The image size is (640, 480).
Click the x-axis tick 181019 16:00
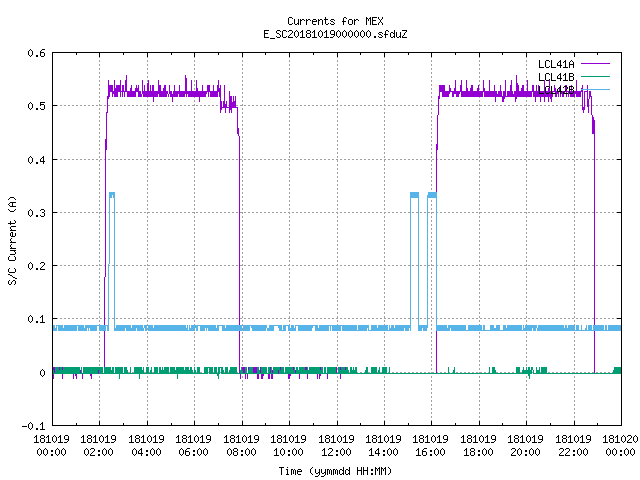coord(431,445)
